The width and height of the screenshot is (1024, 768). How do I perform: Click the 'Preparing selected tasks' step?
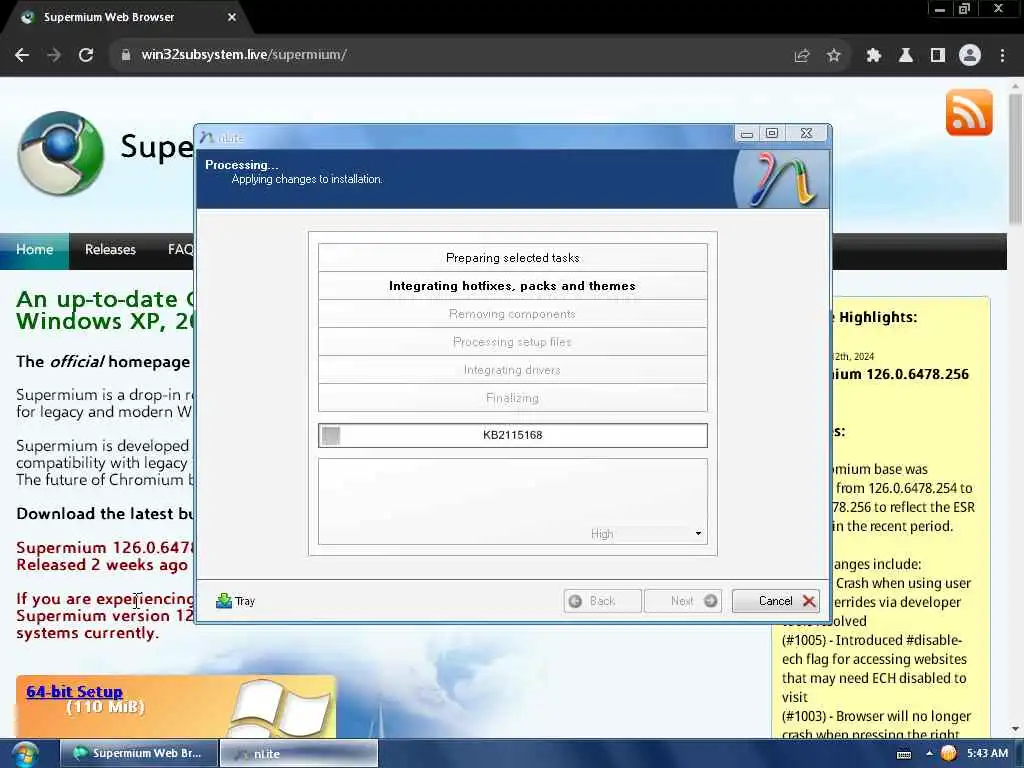pos(513,258)
